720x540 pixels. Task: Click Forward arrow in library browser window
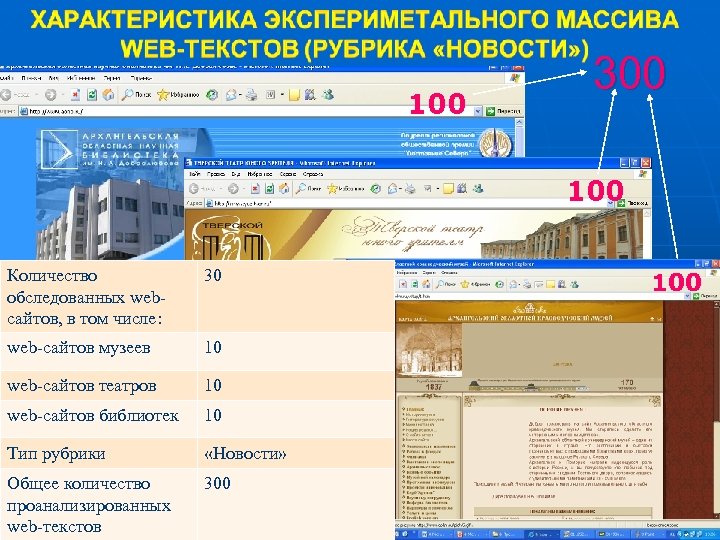pos(51,95)
